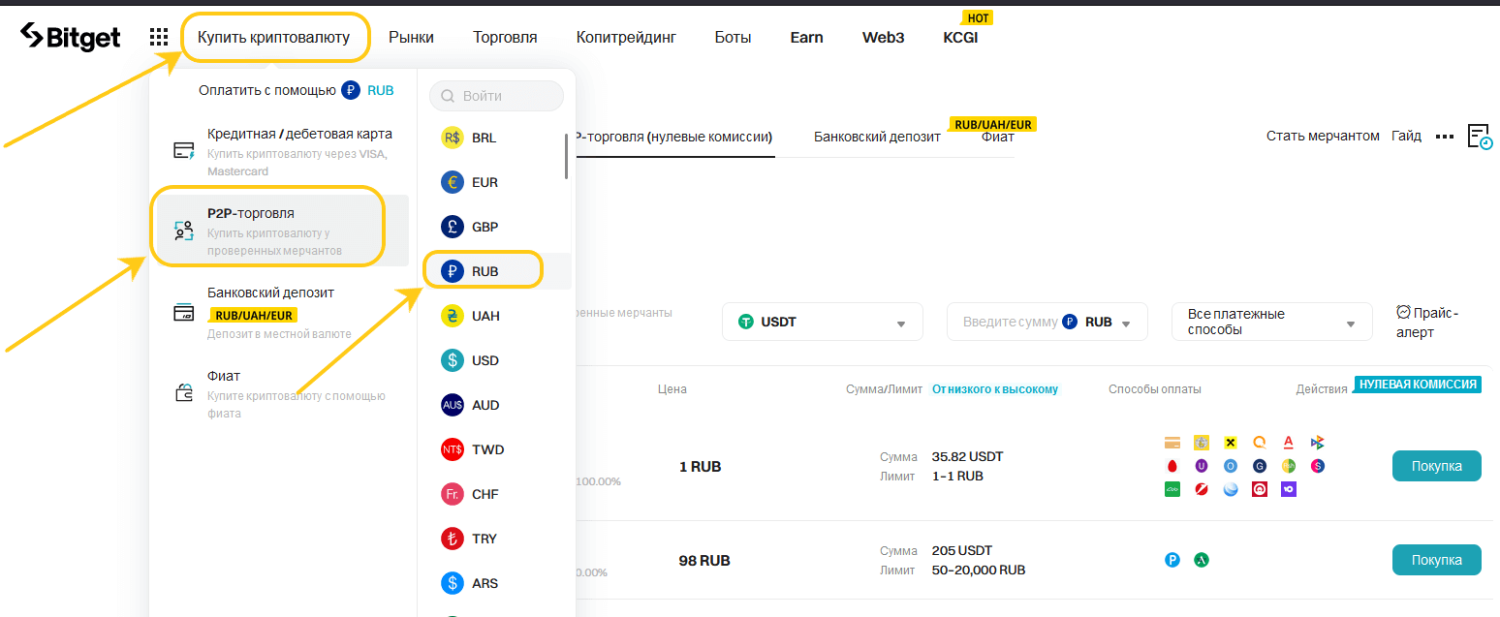This screenshot has width=1500, height=617.
Task: Choose GBP currency in list
Action: [x=496, y=227]
